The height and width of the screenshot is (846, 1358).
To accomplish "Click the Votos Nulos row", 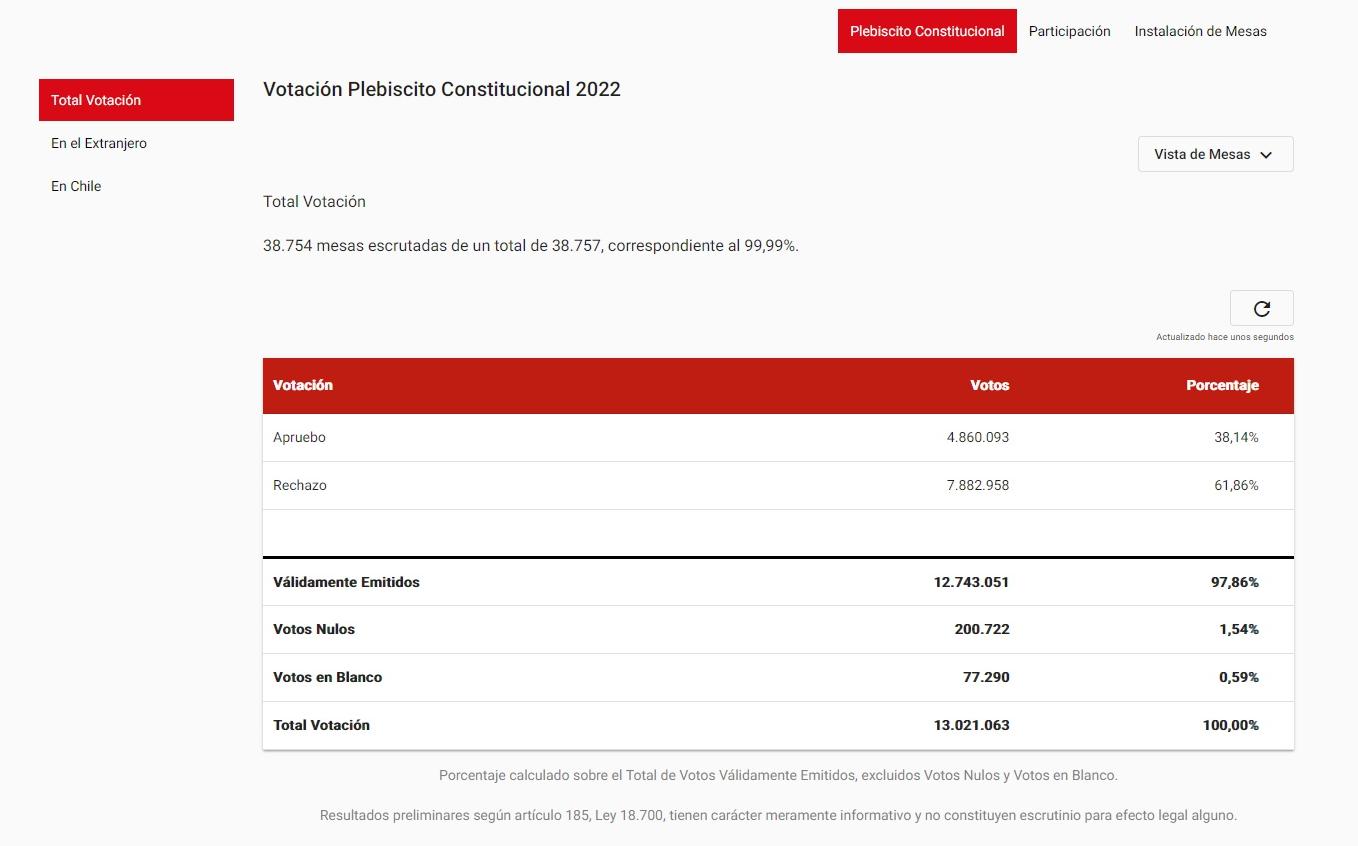I will [x=778, y=629].
